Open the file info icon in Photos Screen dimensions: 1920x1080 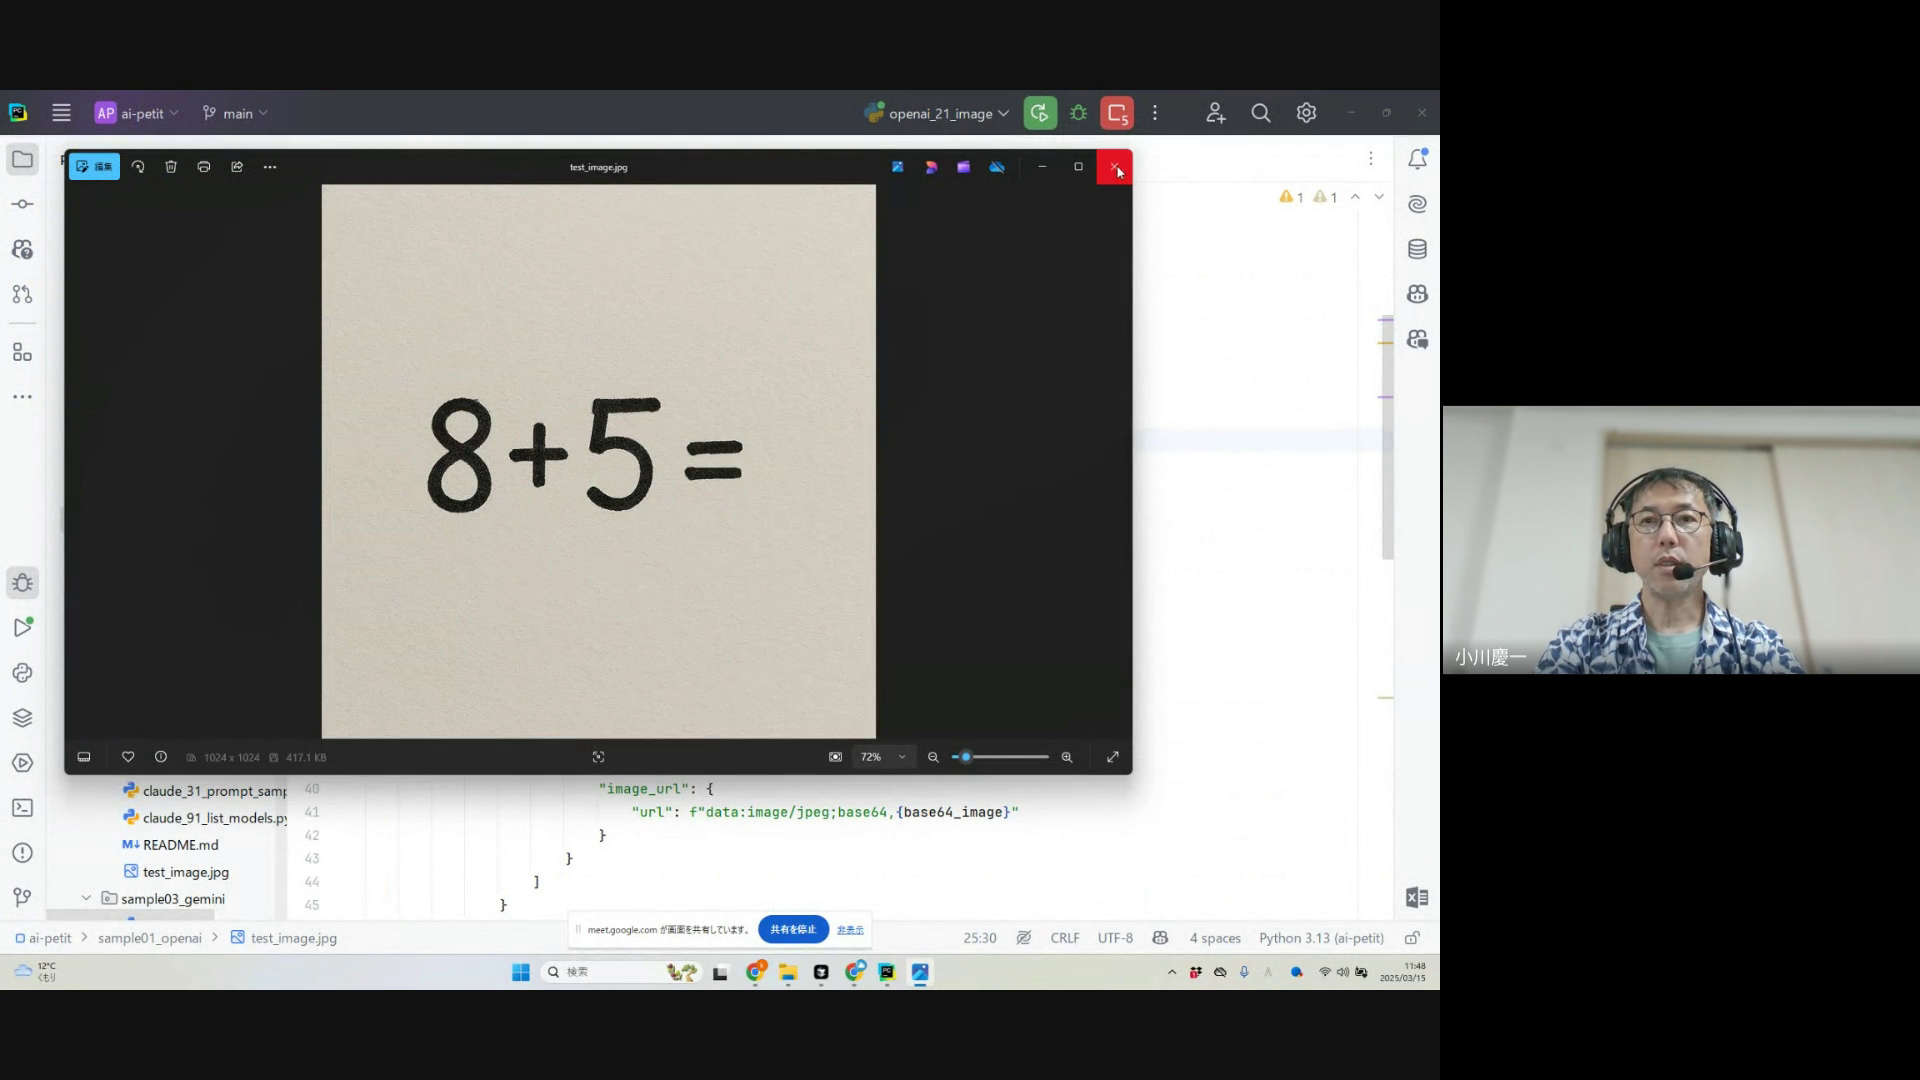click(x=161, y=757)
